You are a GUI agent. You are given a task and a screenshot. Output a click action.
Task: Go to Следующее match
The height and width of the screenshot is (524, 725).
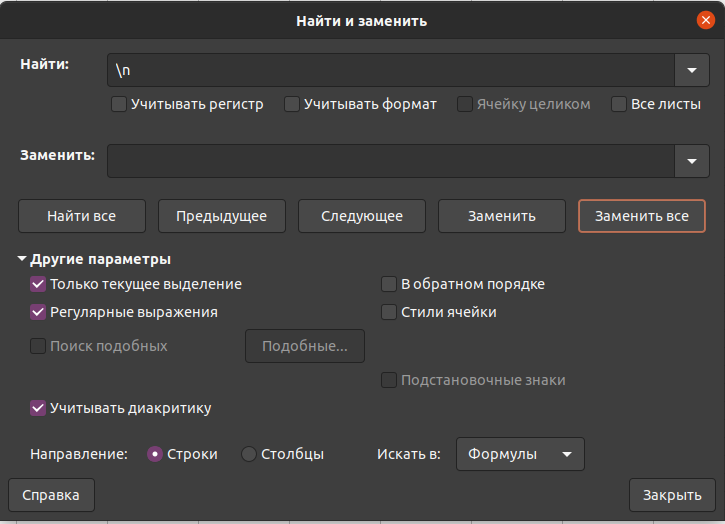pyautogui.click(x=362, y=216)
